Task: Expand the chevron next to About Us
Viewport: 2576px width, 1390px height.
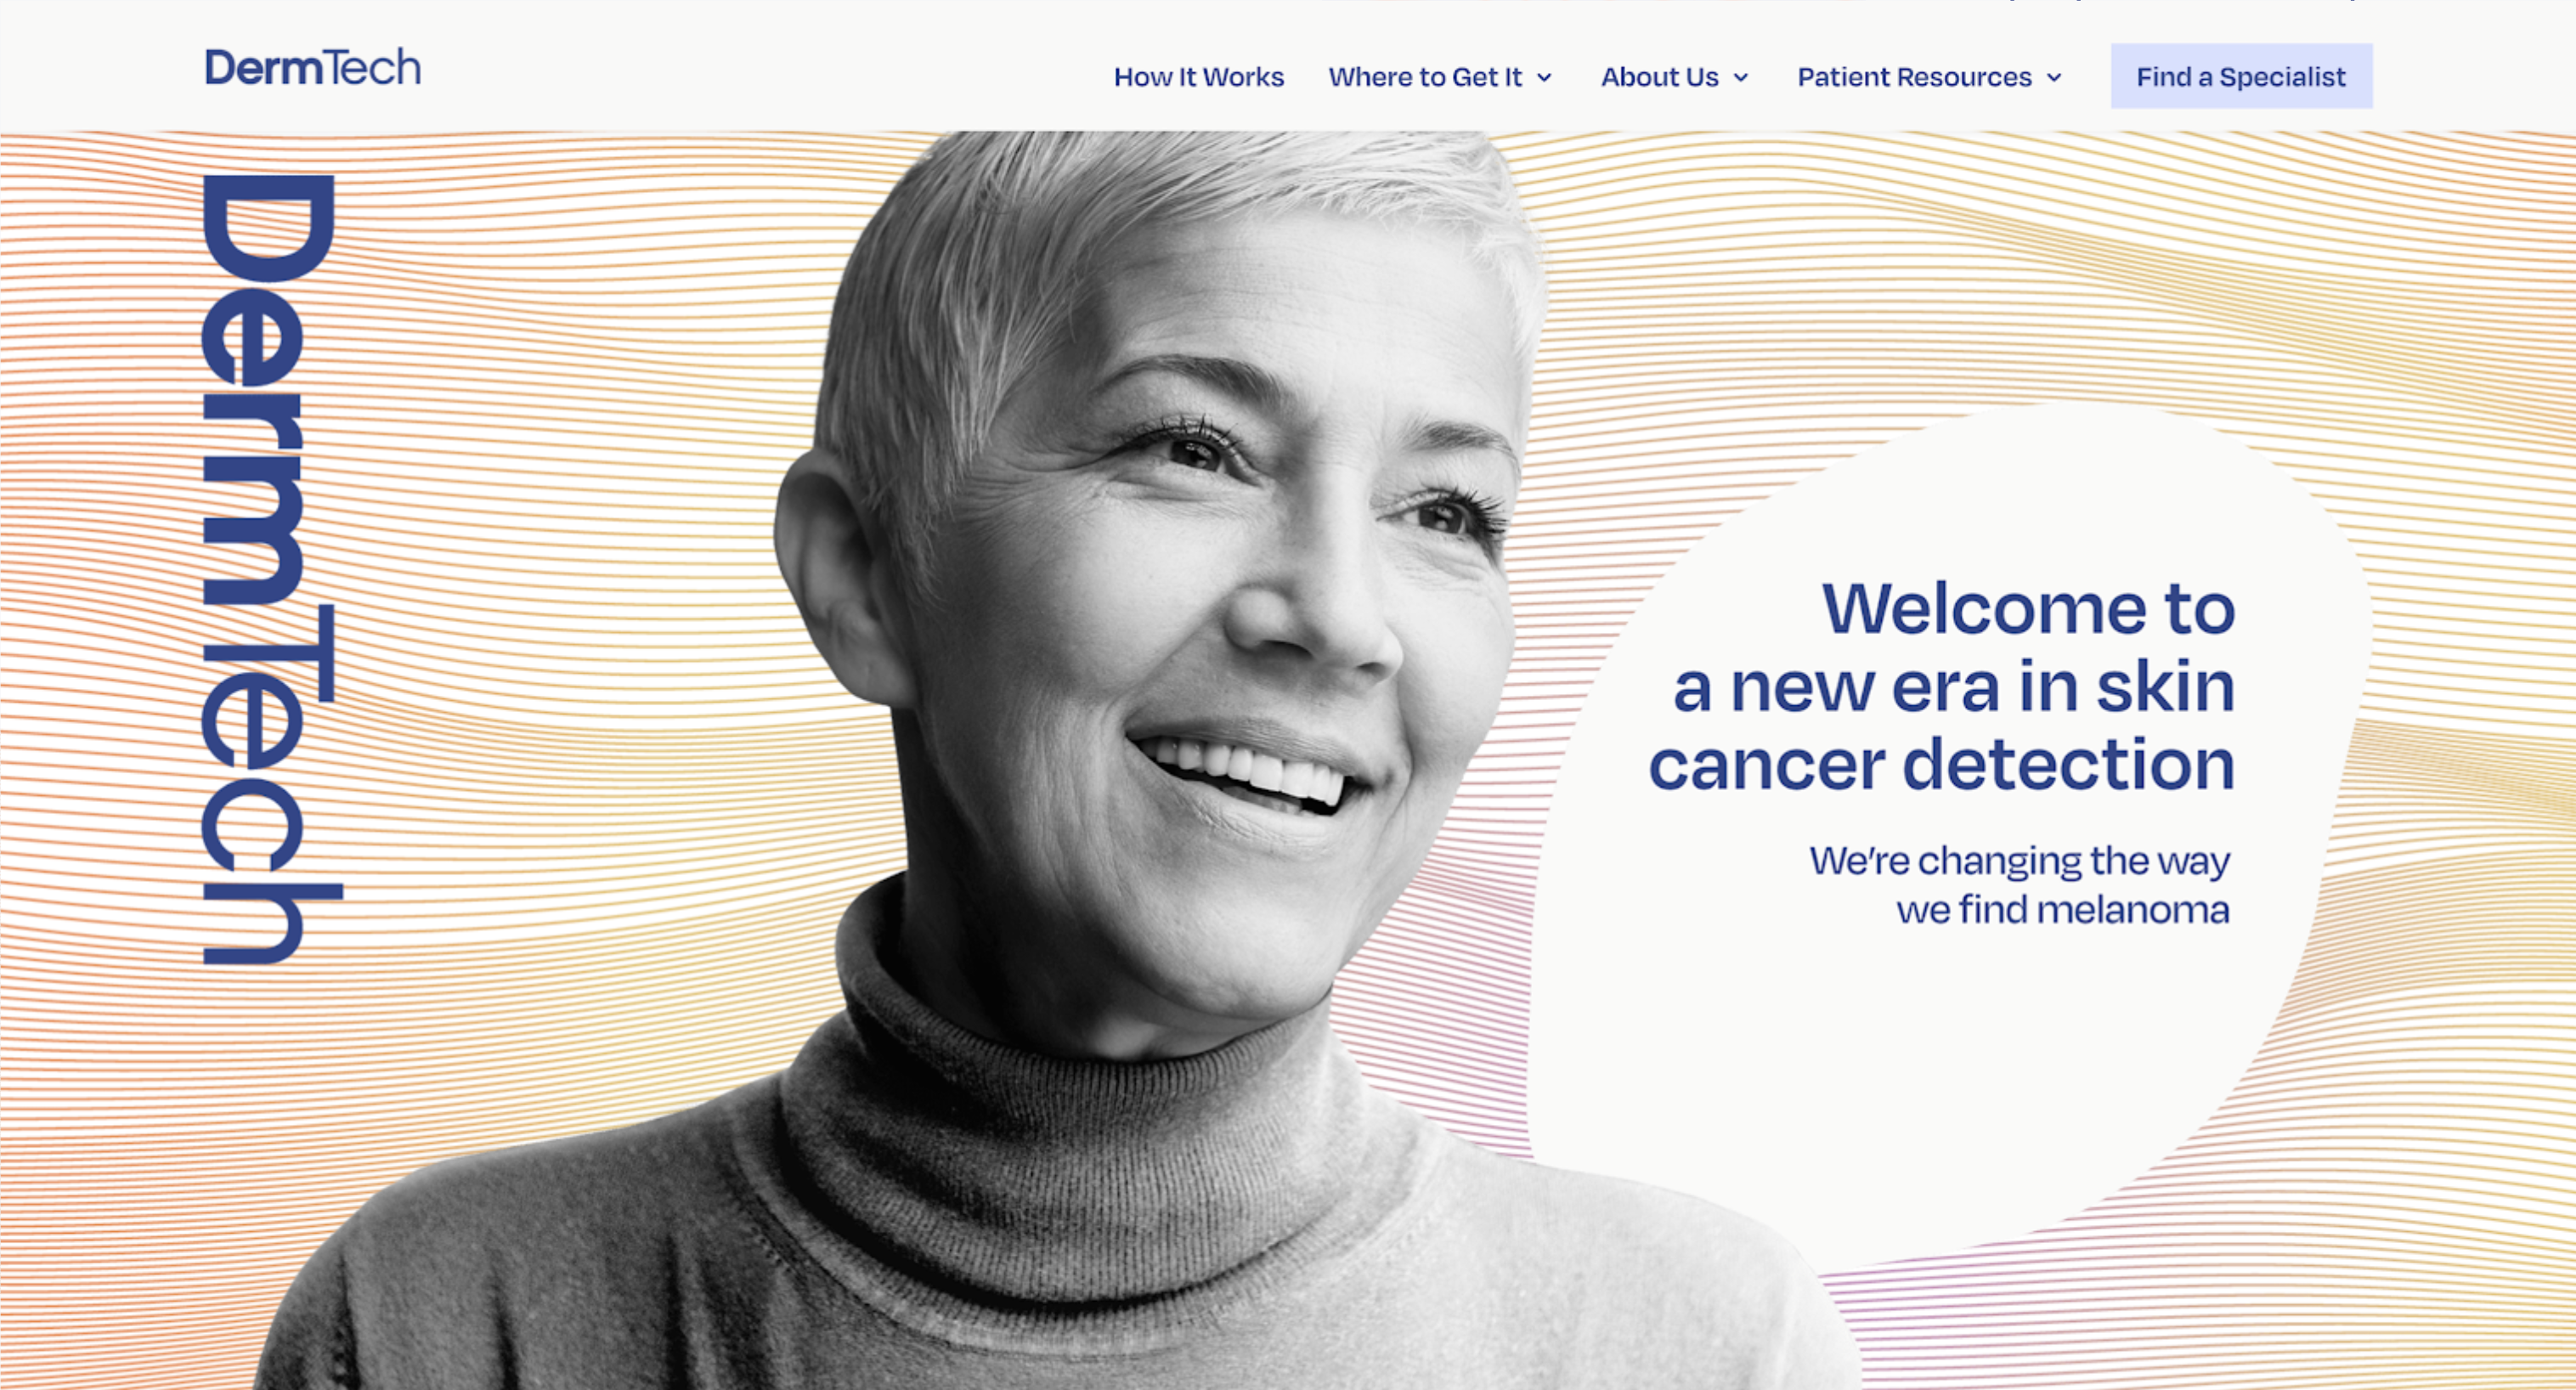Action: tap(1740, 78)
